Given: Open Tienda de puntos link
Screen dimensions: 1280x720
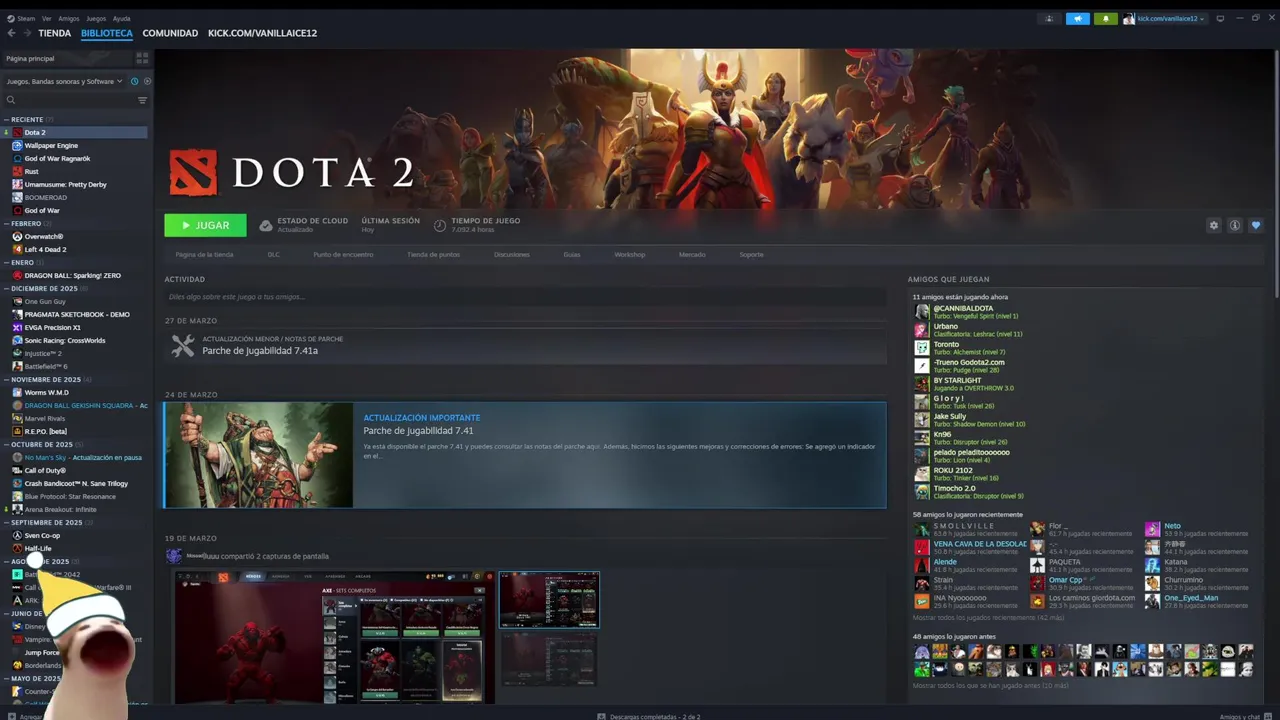Looking at the screenshot, I should click(x=433, y=254).
